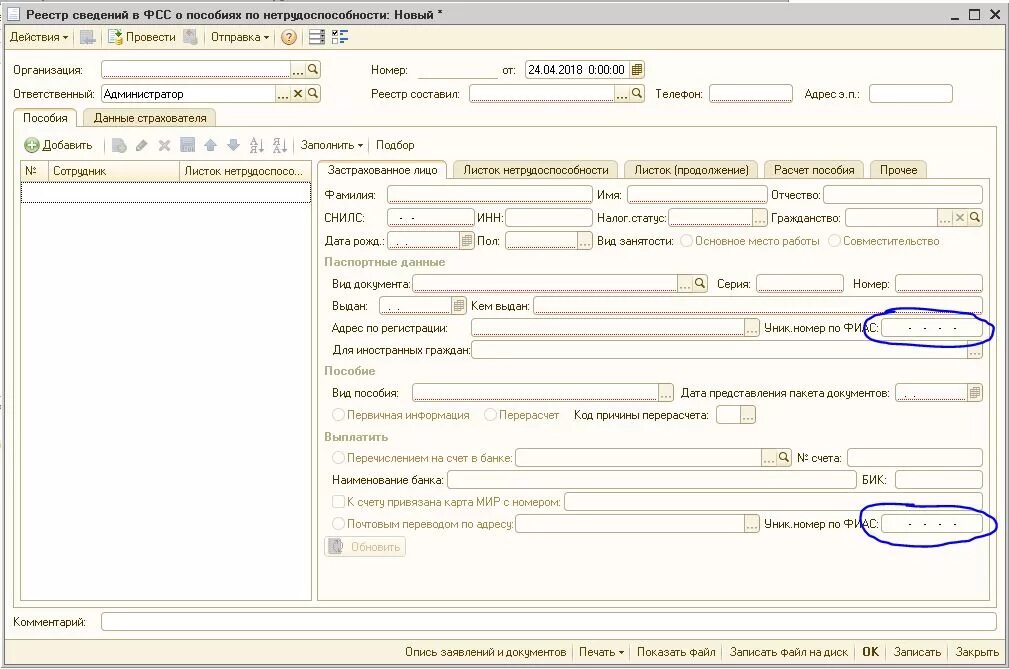
Task: Click the list settings icon beside help
Action: (317, 37)
